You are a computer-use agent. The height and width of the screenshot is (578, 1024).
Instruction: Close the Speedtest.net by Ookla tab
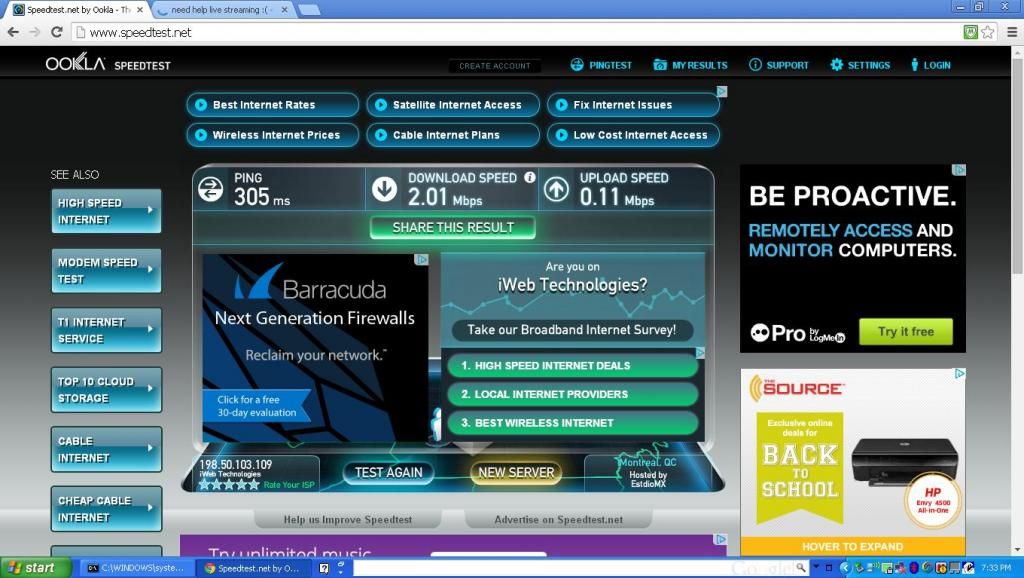point(139,10)
